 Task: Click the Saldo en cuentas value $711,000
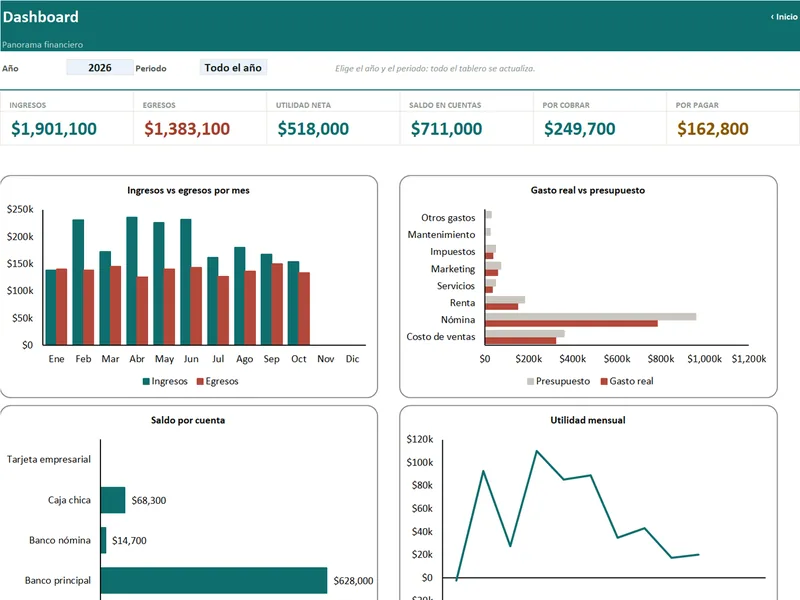(446, 129)
